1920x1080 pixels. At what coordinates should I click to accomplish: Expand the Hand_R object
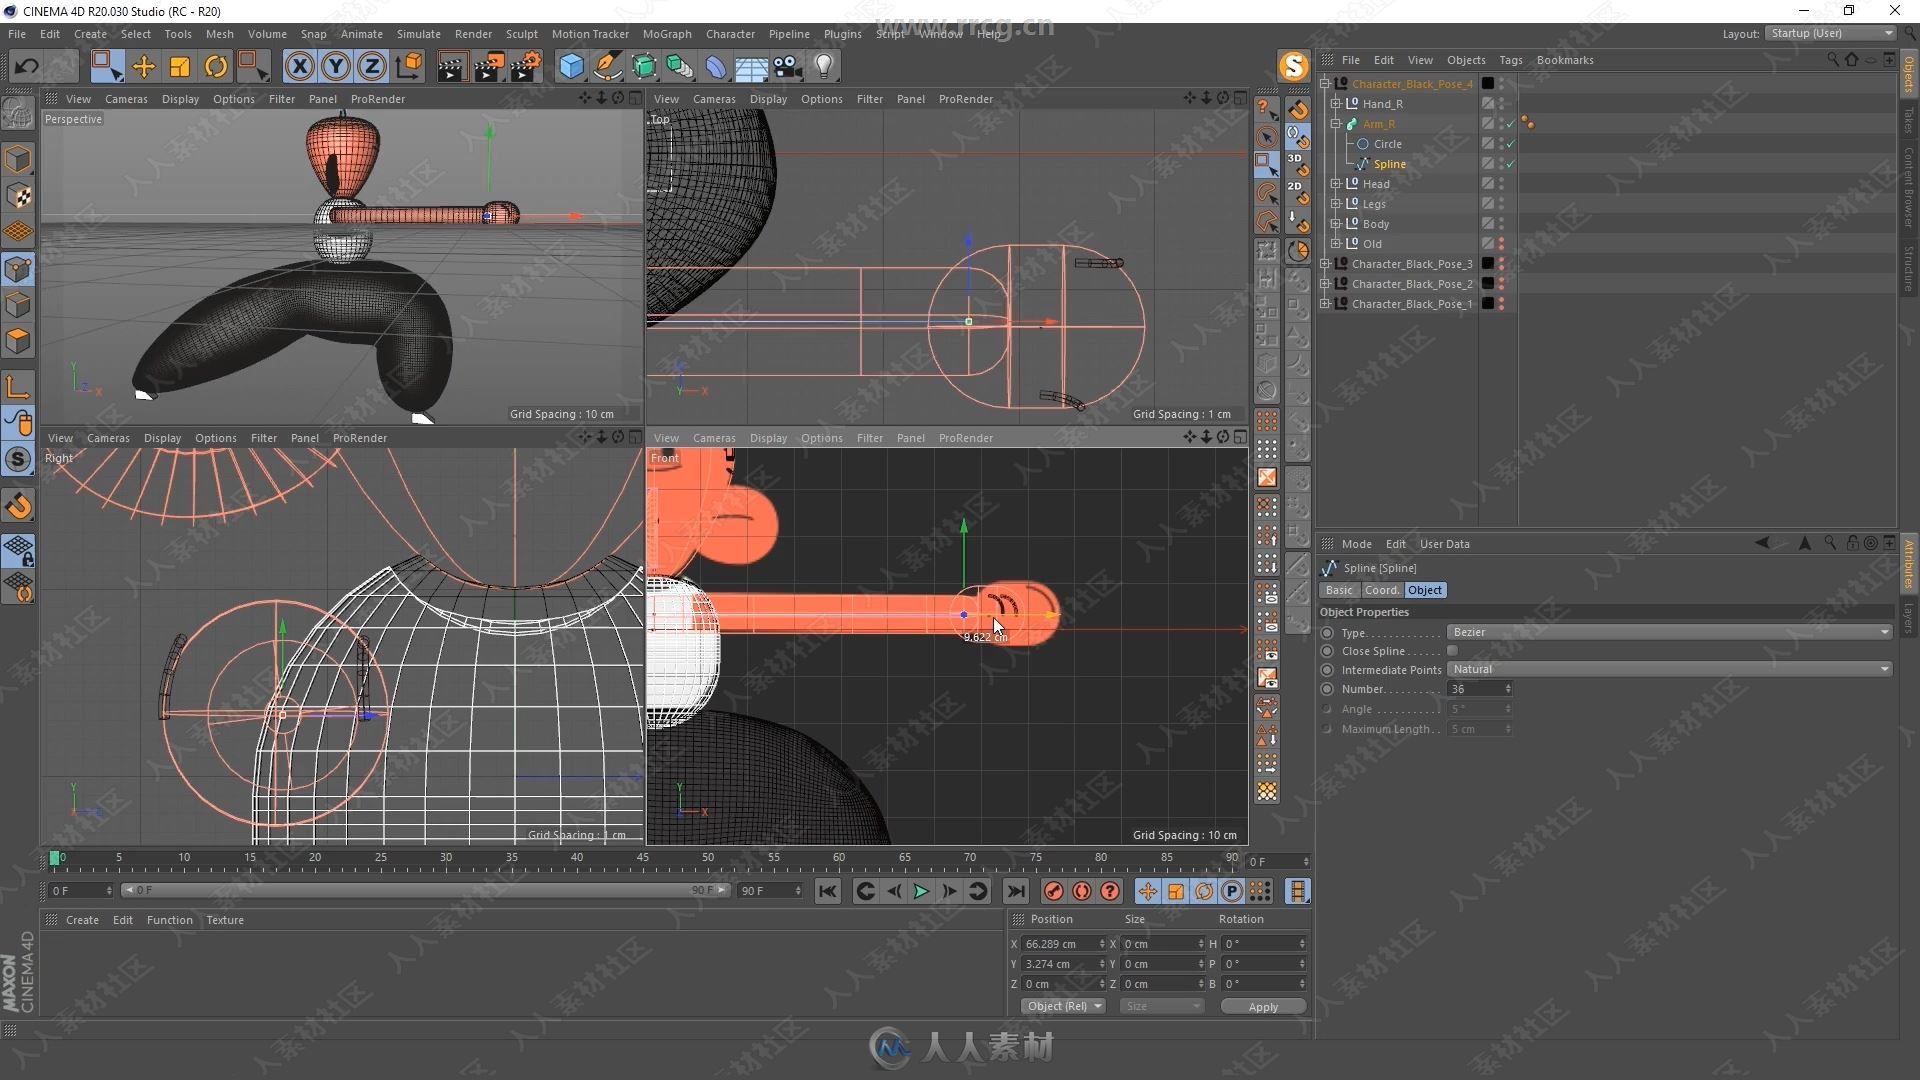(1336, 104)
